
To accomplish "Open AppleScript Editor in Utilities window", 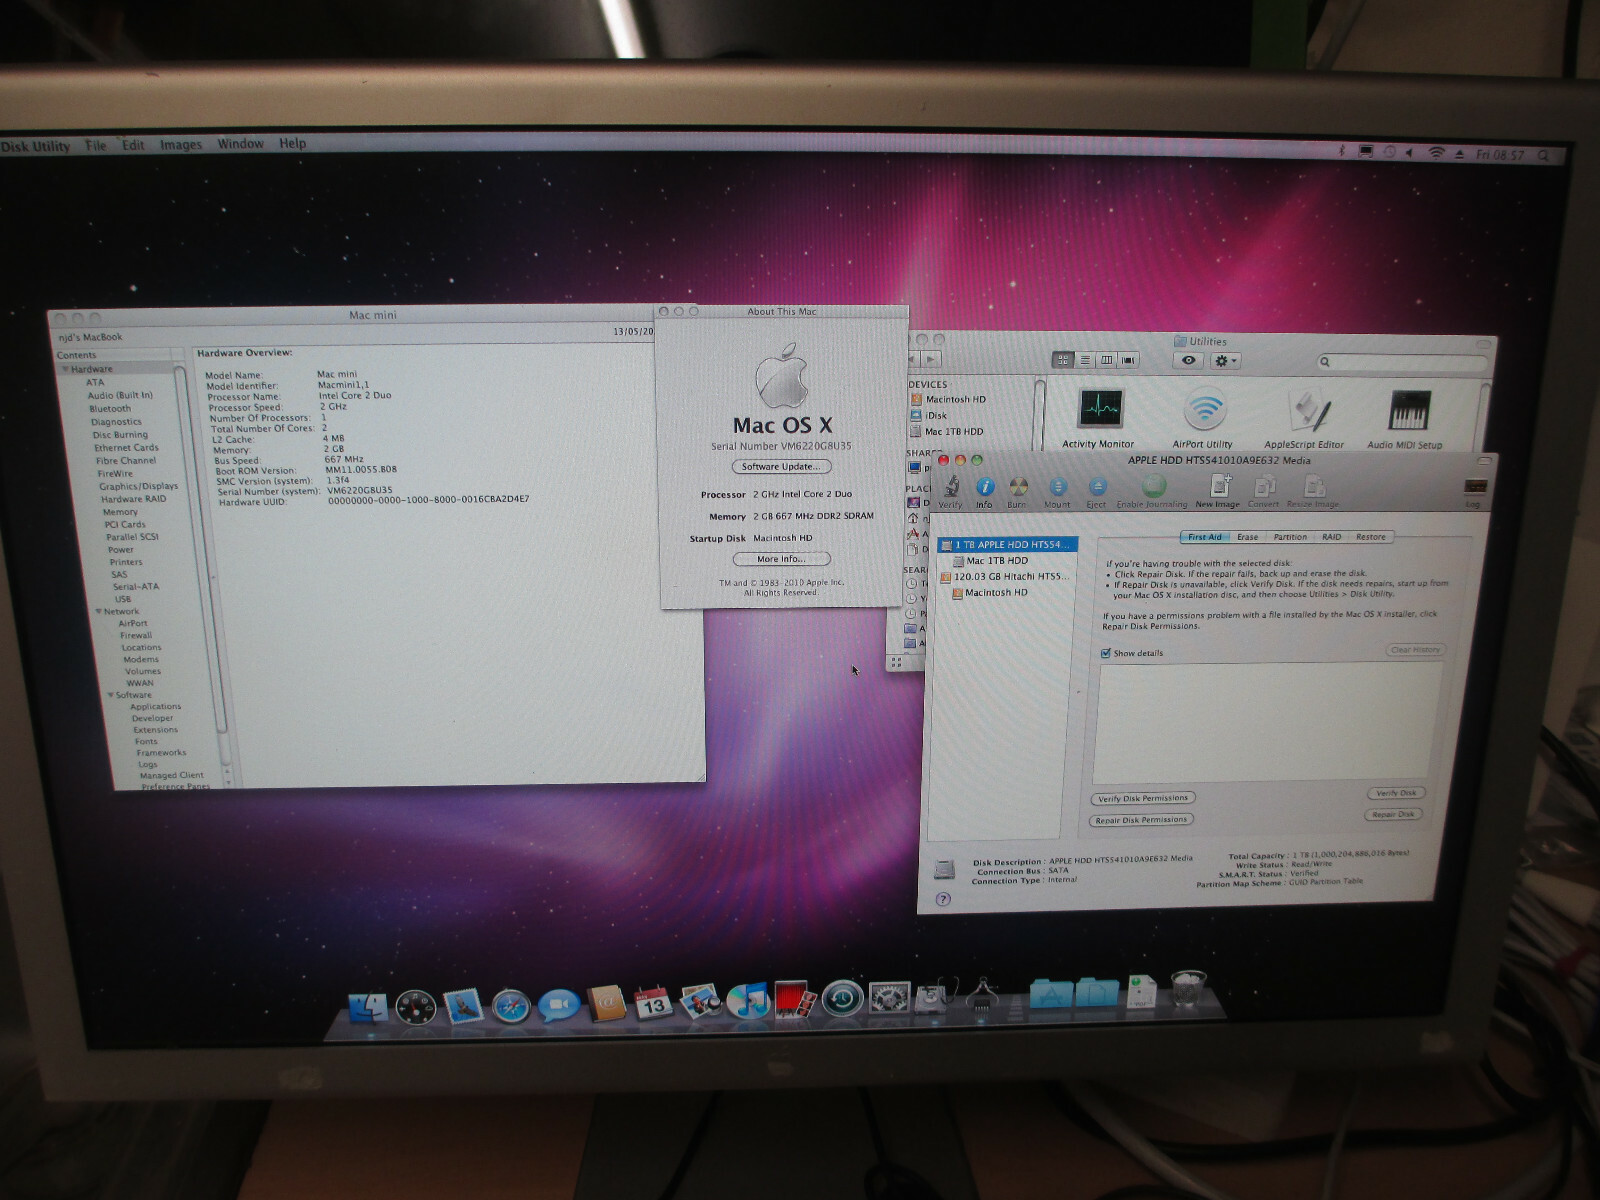I will 1309,410.
